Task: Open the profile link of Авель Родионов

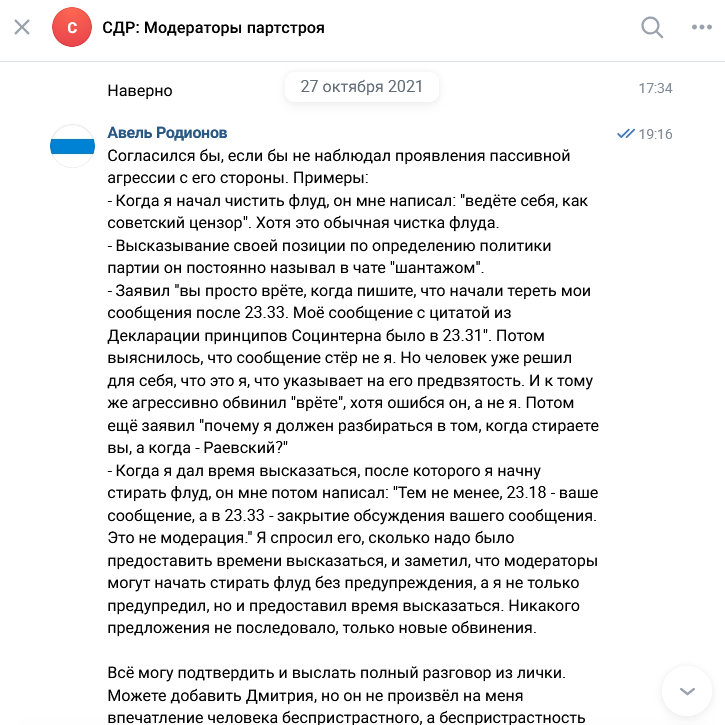Action: coord(167,133)
